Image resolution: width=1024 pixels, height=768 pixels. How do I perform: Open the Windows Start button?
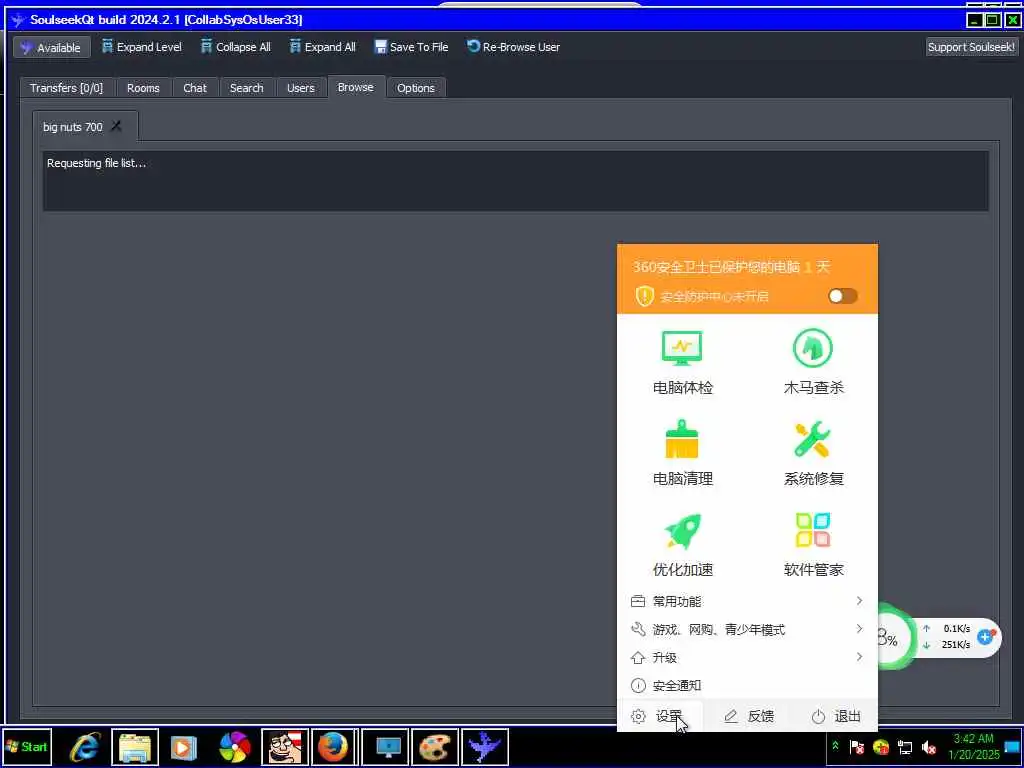(27, 747)
